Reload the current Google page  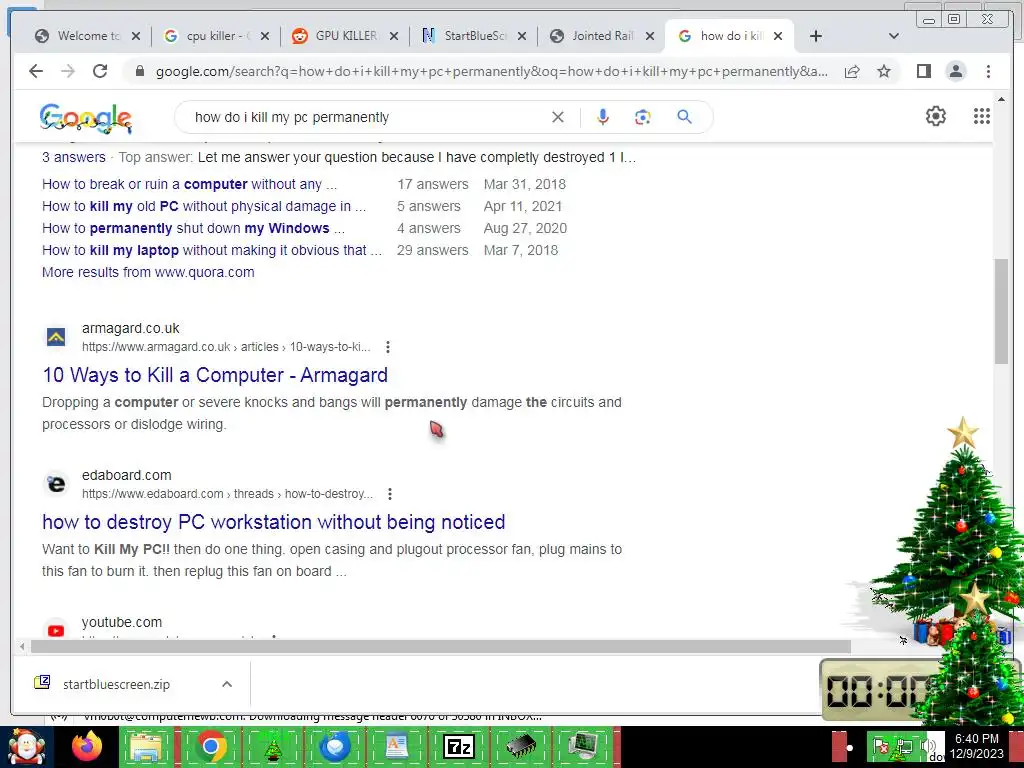point(100,71)
